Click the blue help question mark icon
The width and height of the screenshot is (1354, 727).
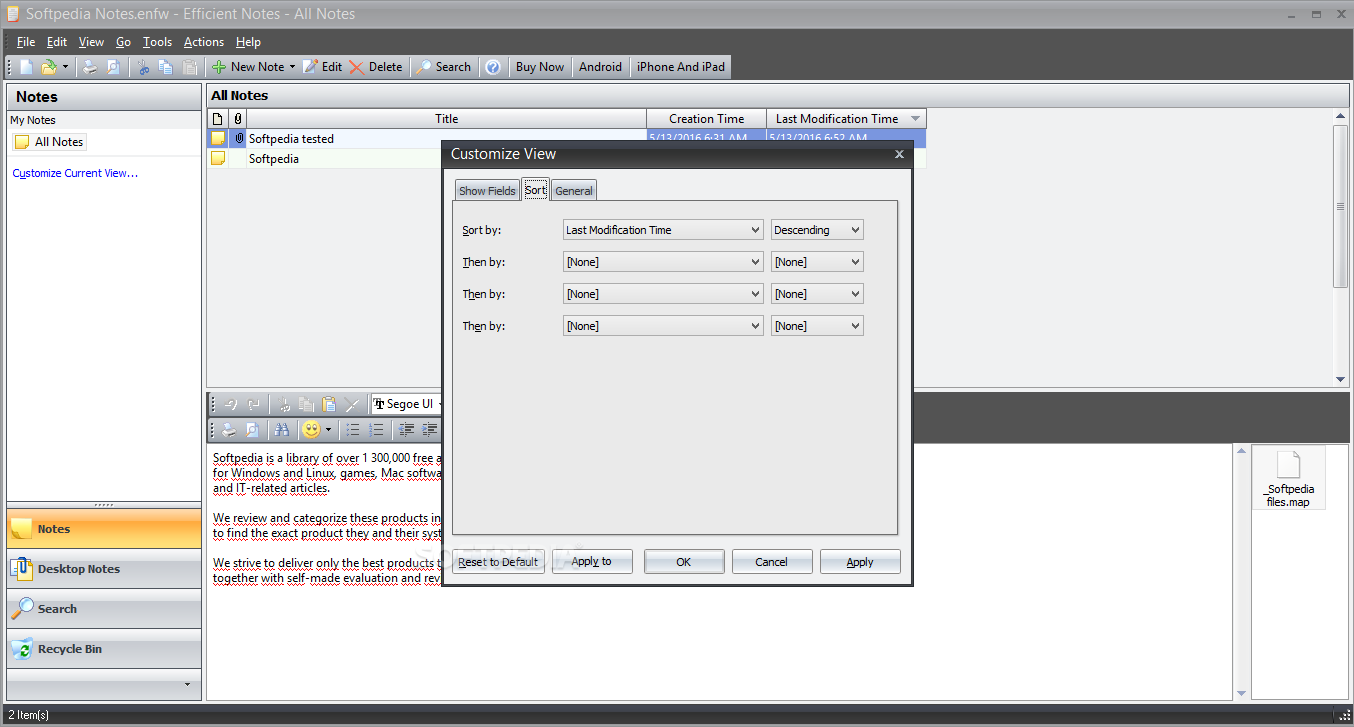493,67
